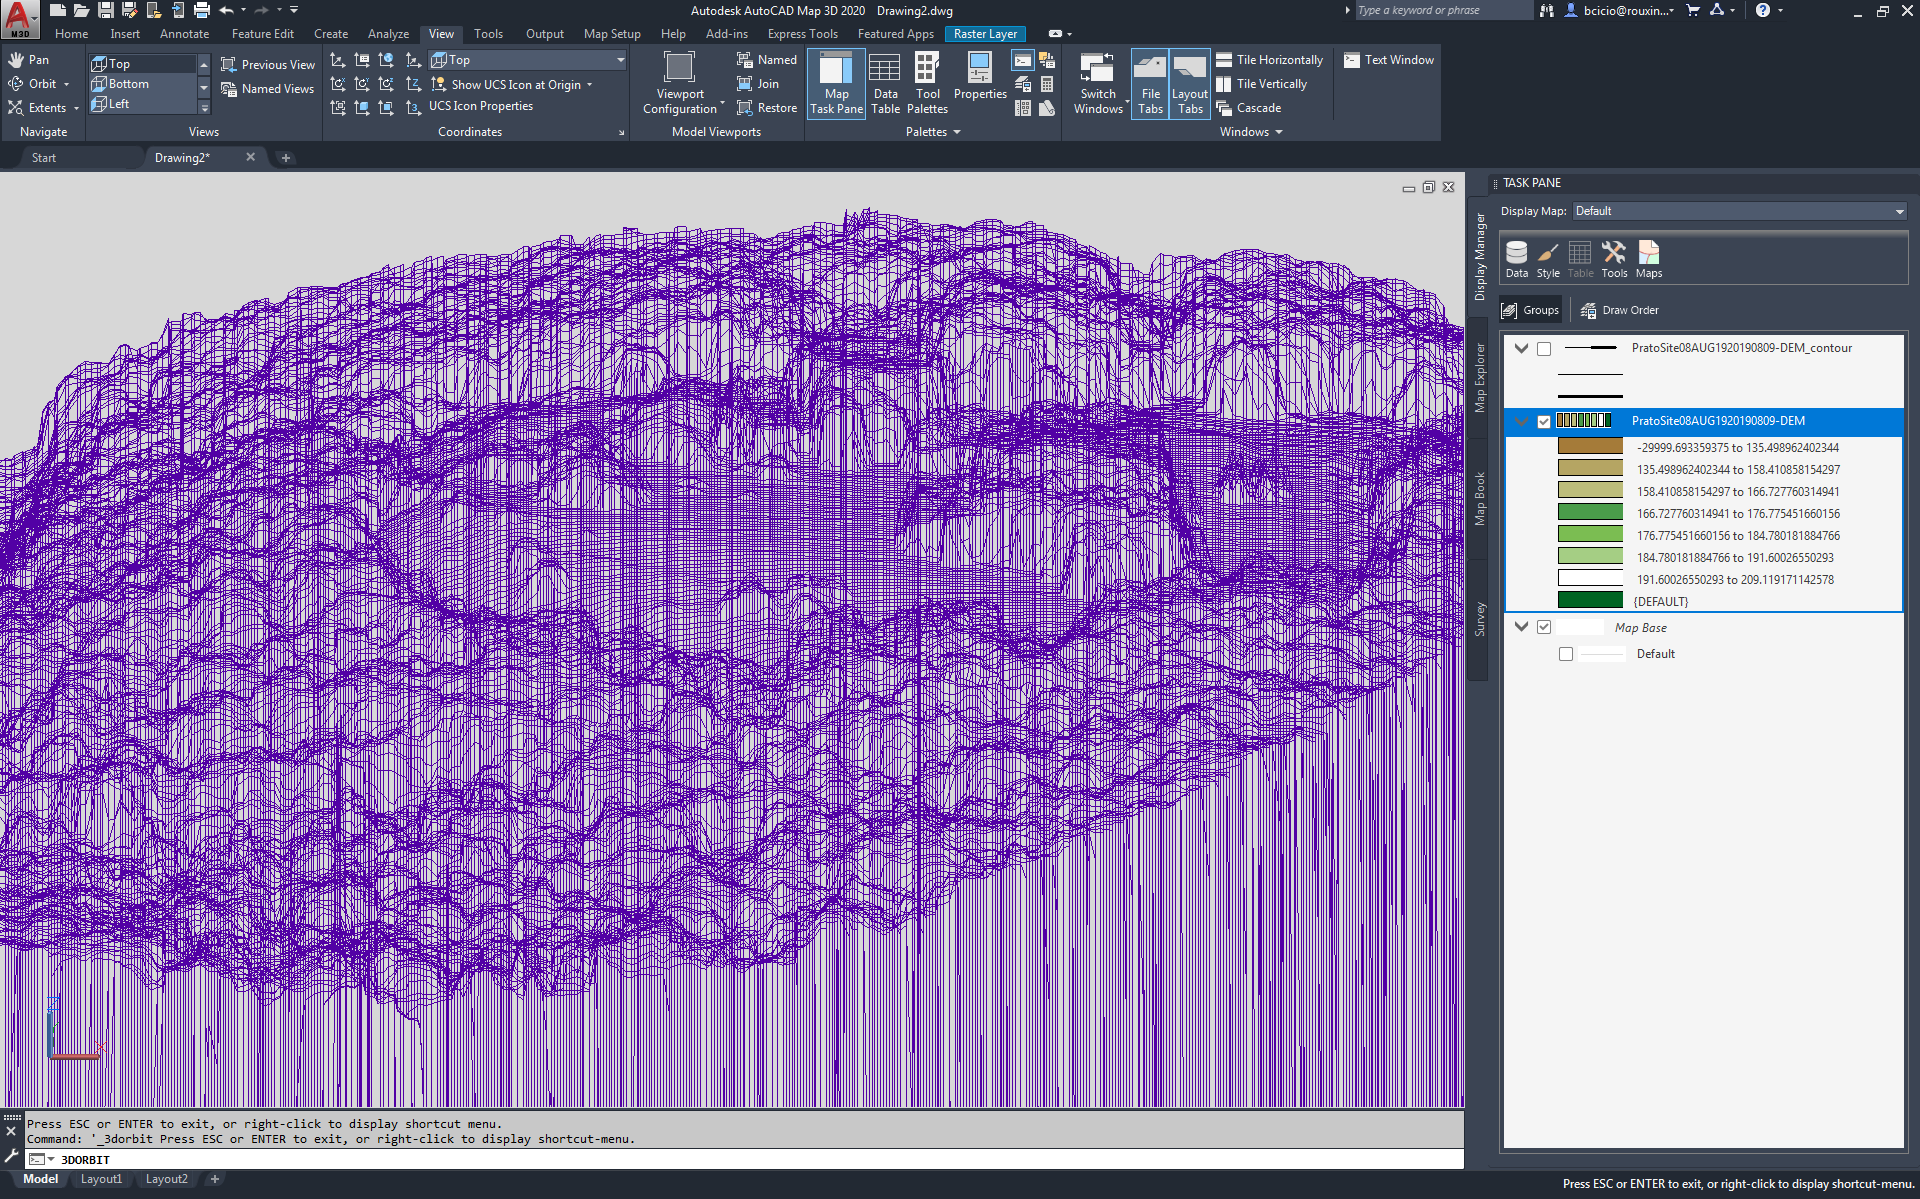Select the Style icon in Display Manager
This screenshot has height=1199, width=1920.
tap(1548, 258)
